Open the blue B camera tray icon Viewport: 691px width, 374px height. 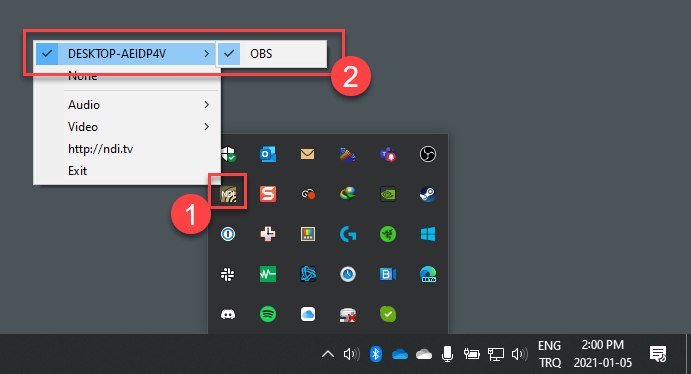[x=388, y=274]
